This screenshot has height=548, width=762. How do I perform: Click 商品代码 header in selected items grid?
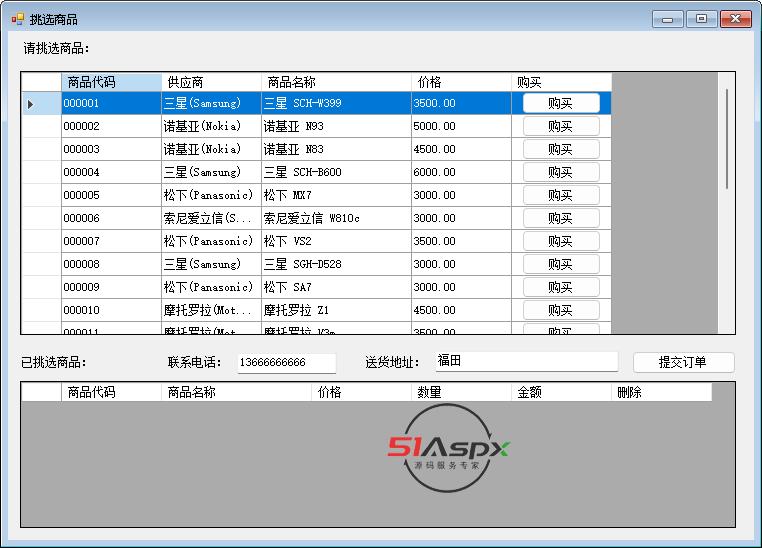tap(111, 392)
